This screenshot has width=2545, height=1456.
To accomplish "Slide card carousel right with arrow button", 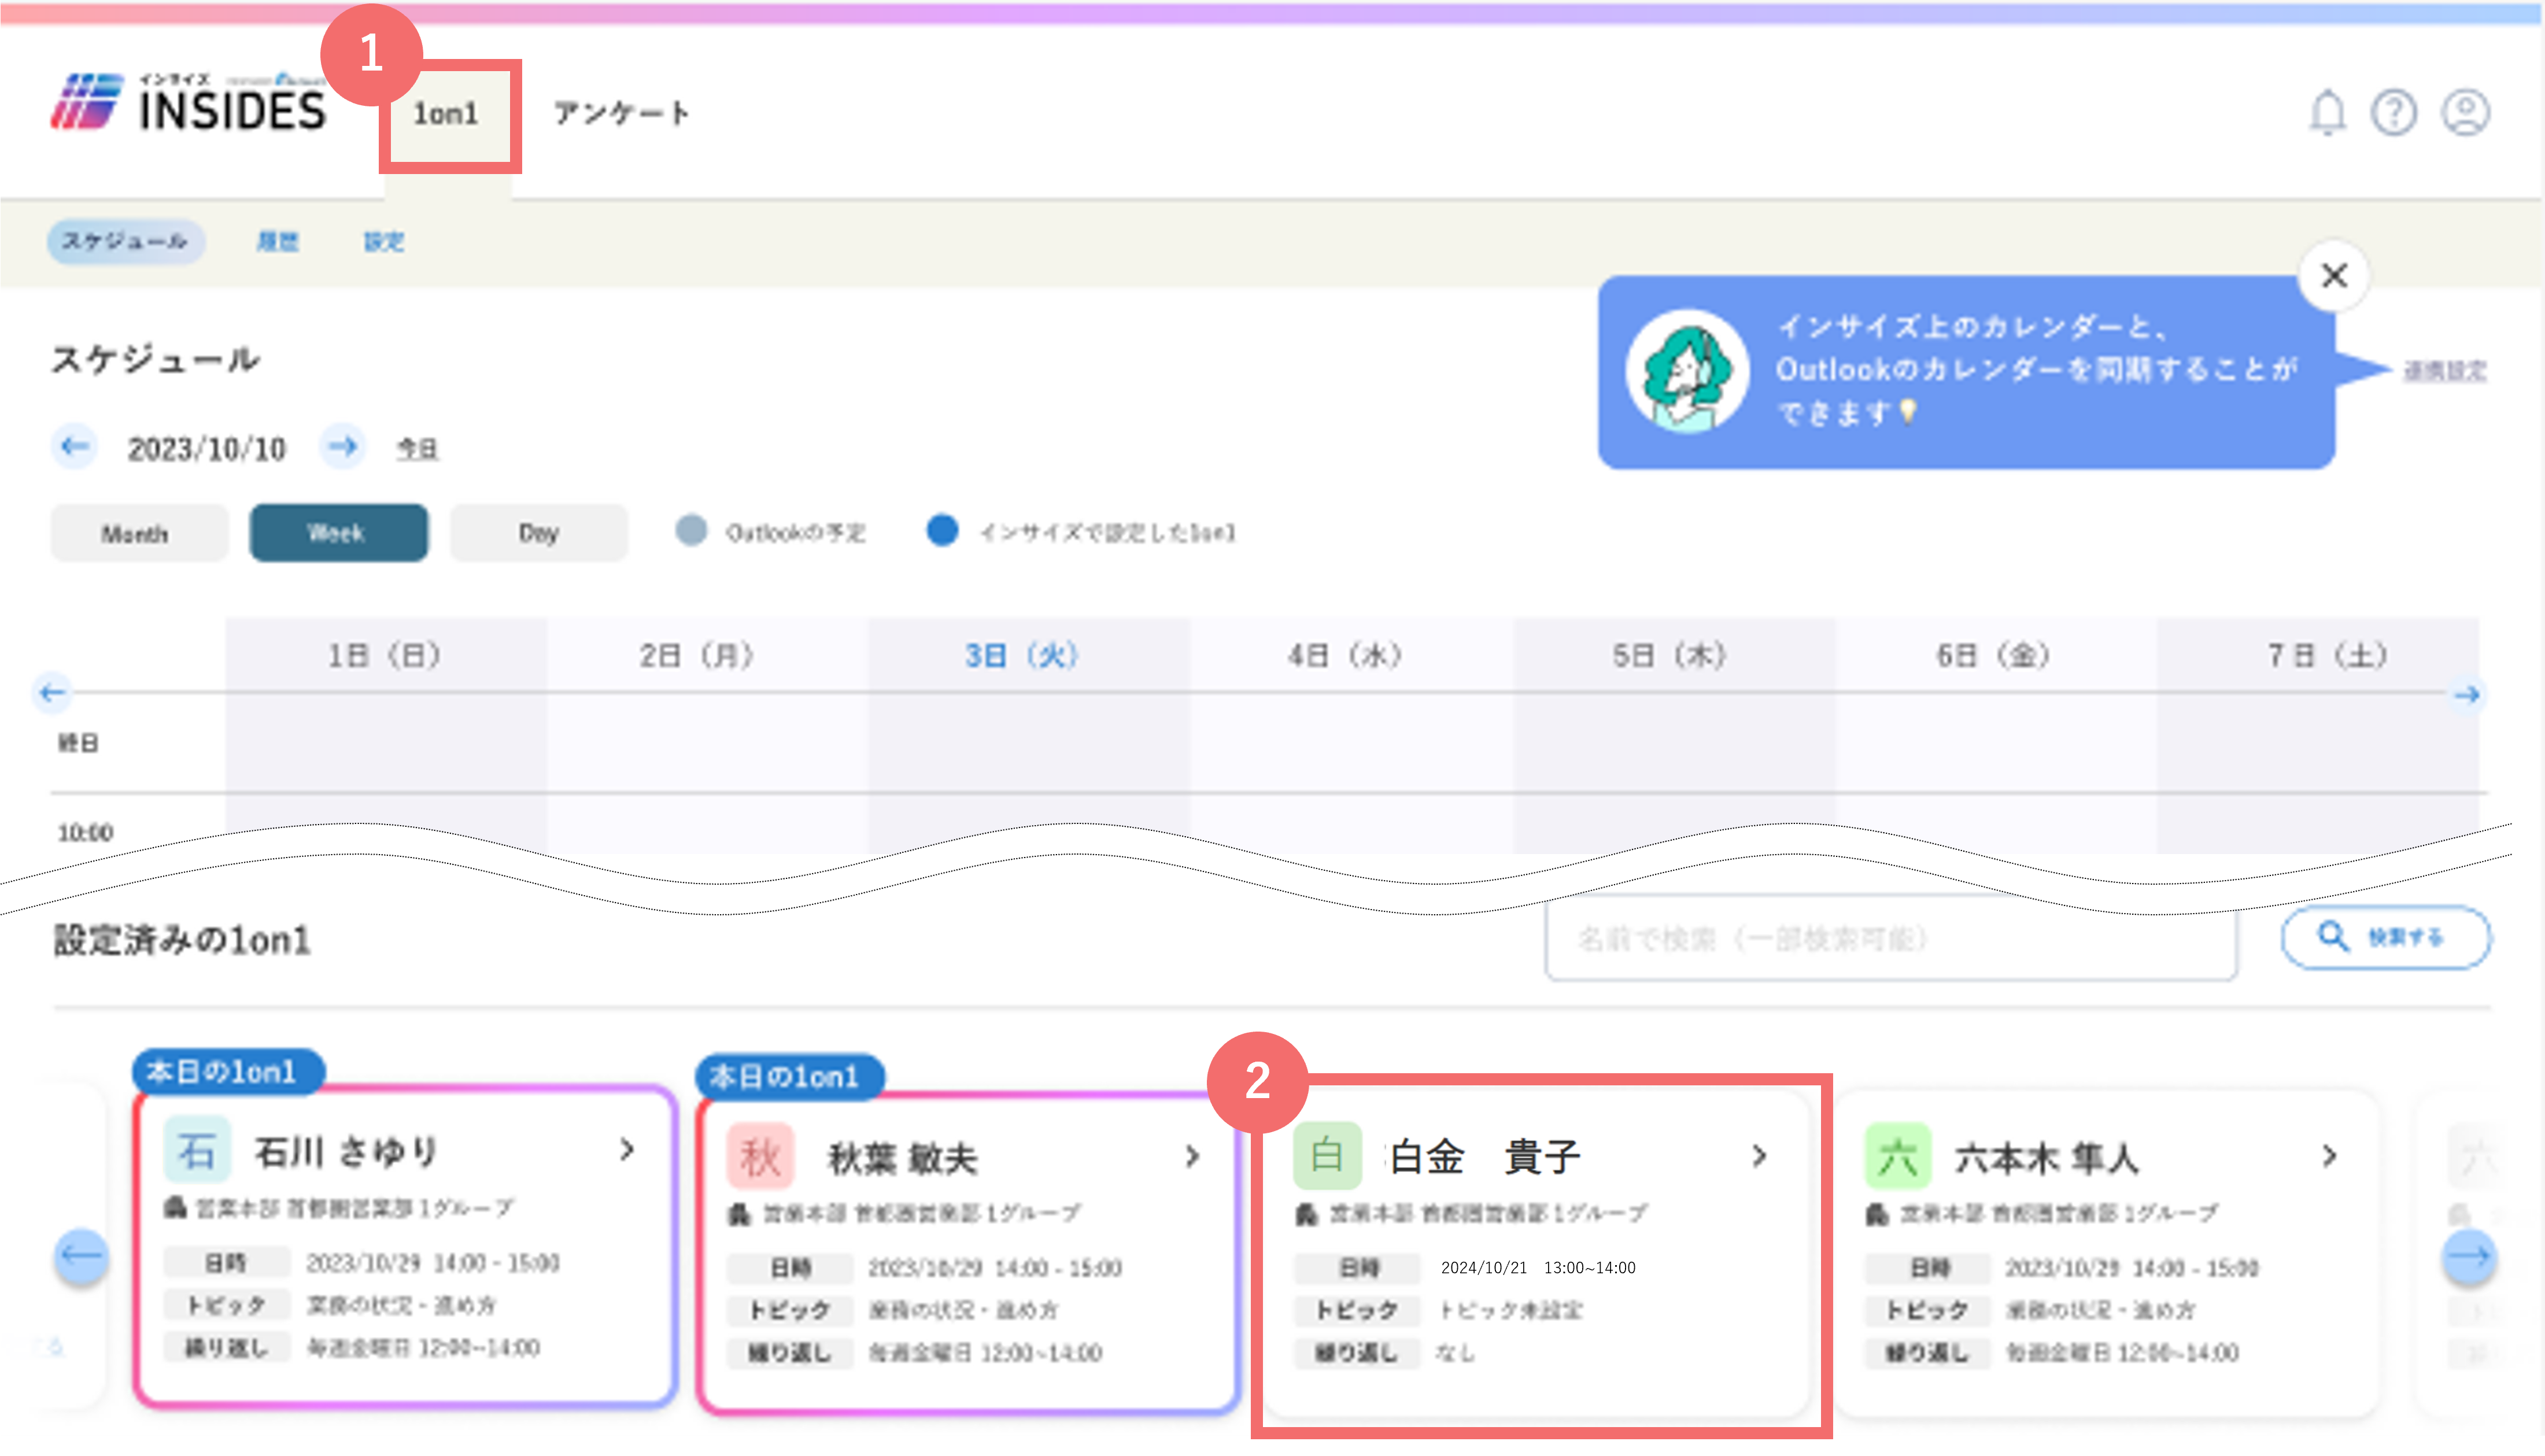I will click(x=2469, y=1256).
